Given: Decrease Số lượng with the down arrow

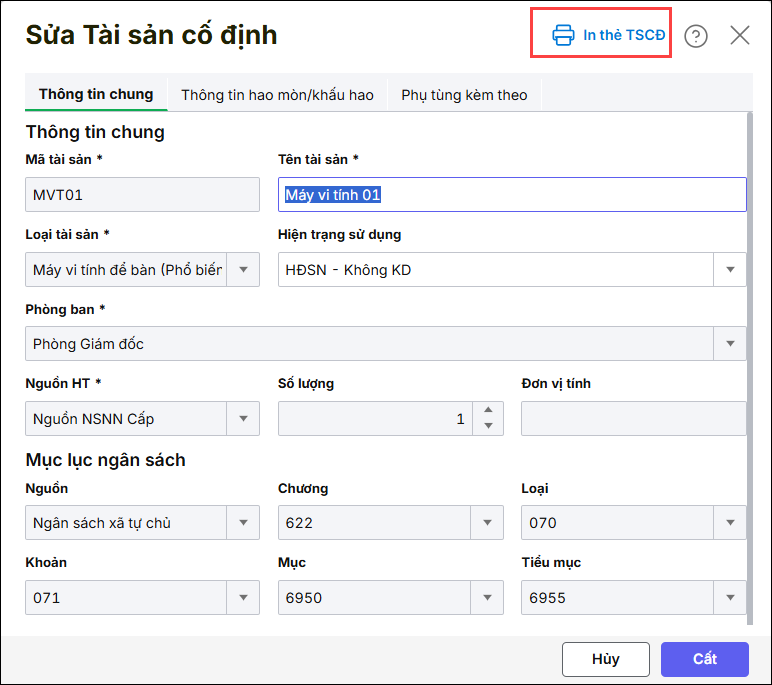Looking at the screenshot, I should pos(488,427).
